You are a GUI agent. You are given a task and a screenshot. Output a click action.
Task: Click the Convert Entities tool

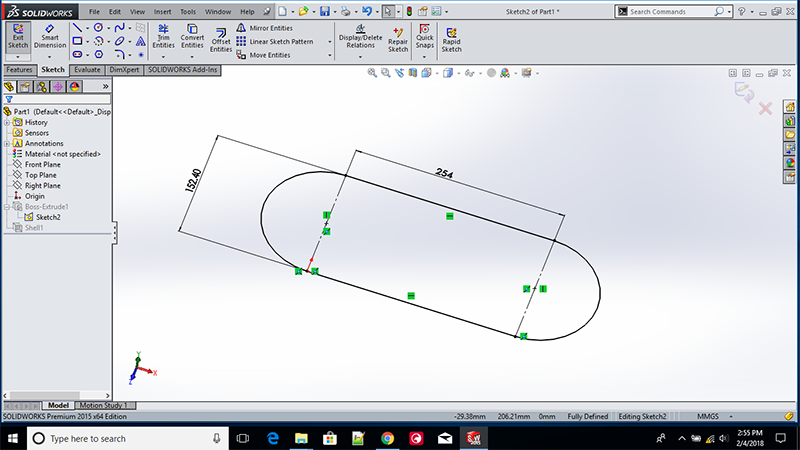[192, 36]
